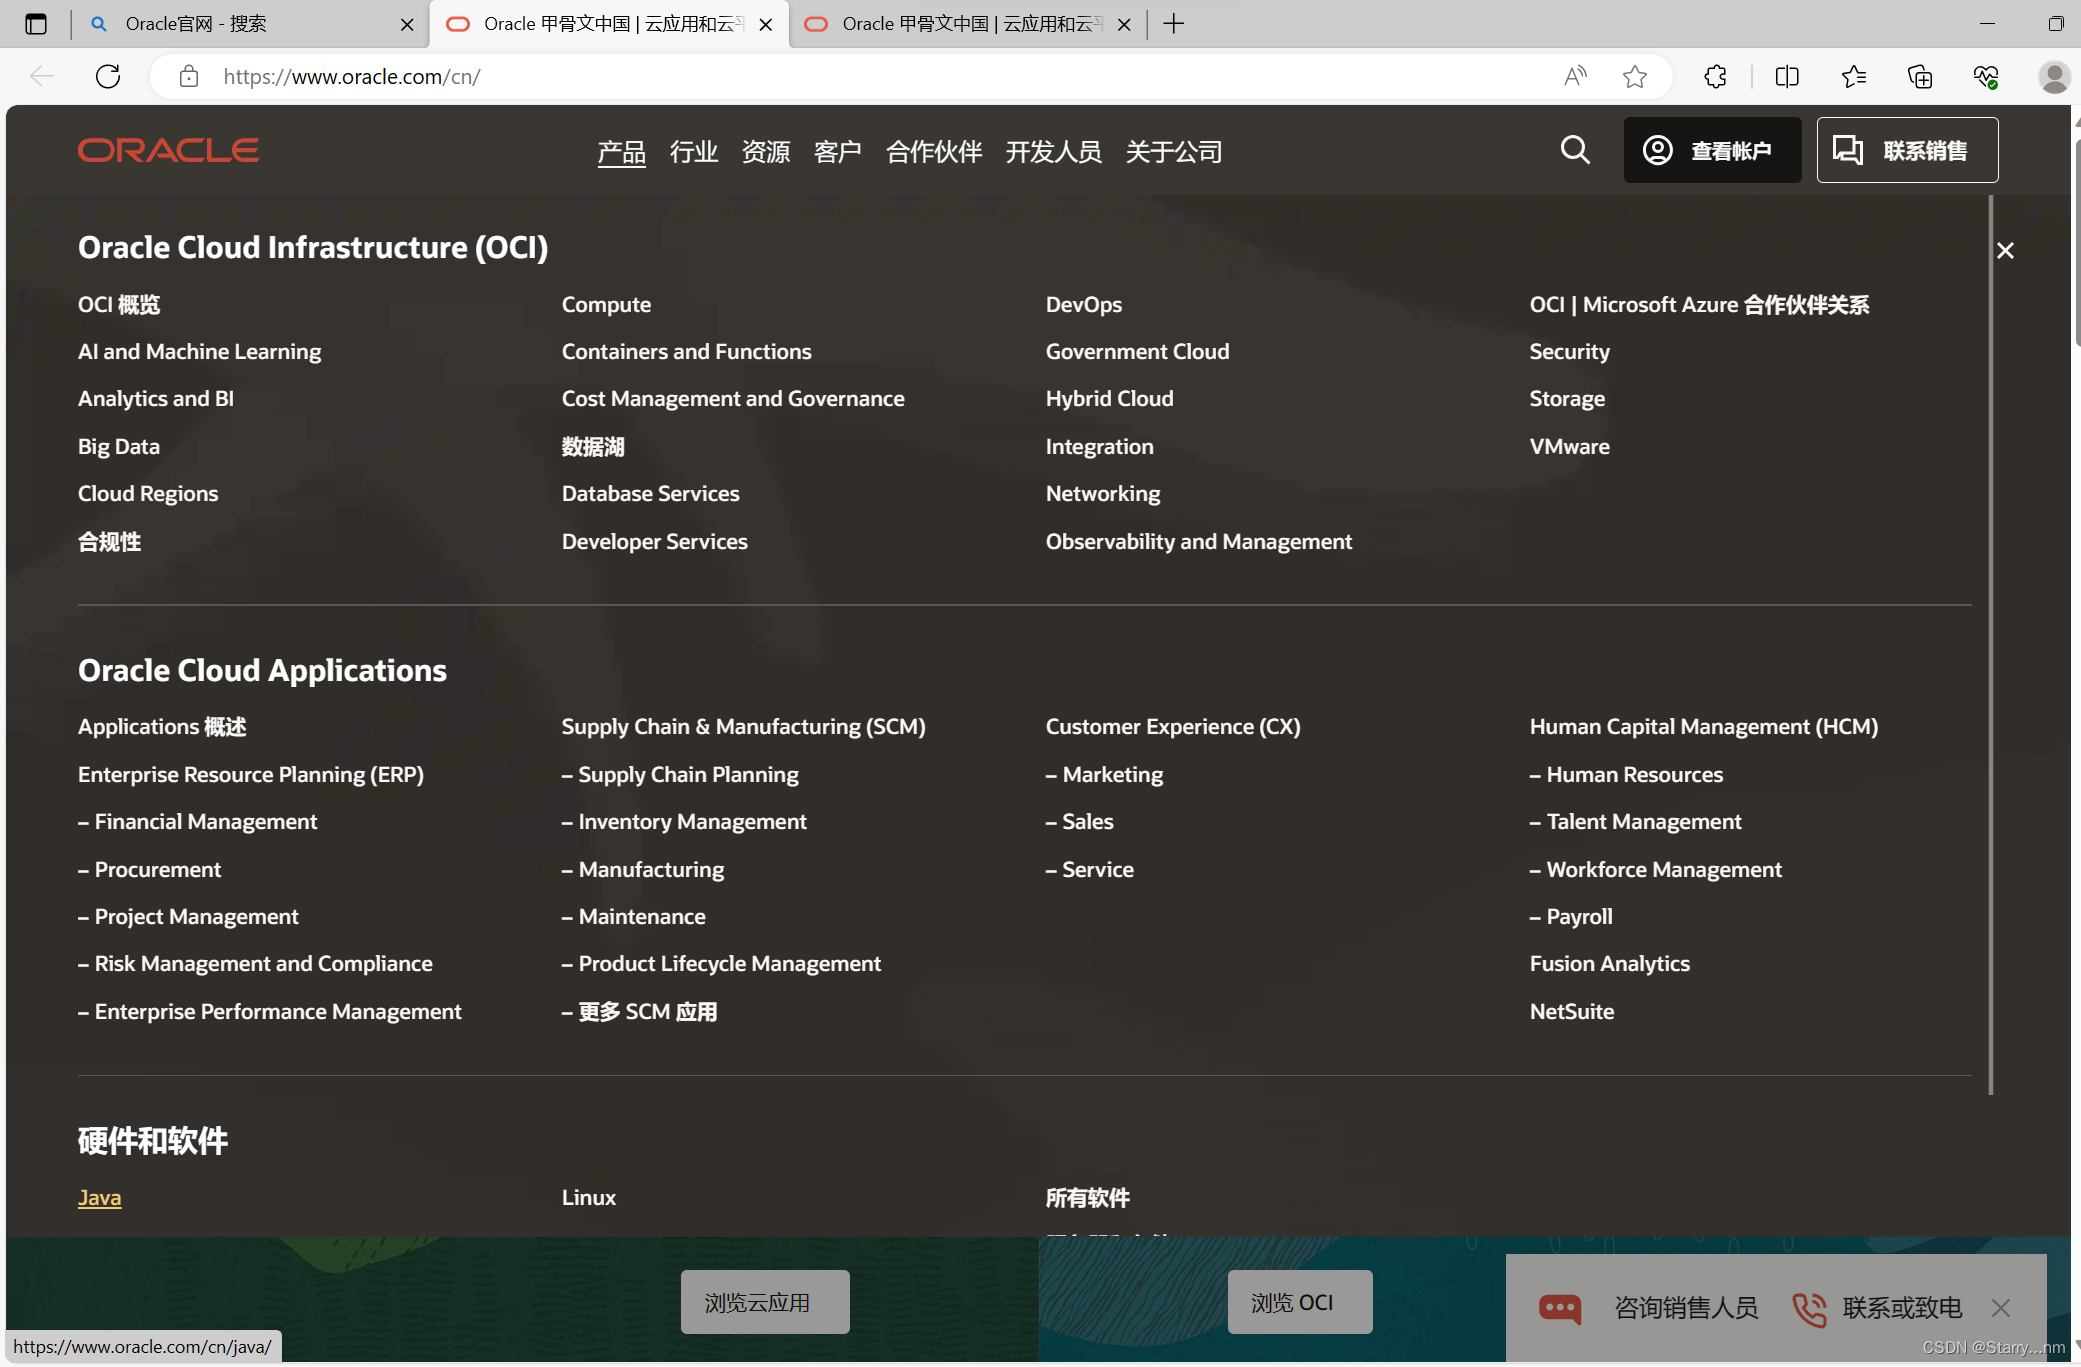
Task: Click the 联系销售 button
Action: pos(1906,150)
